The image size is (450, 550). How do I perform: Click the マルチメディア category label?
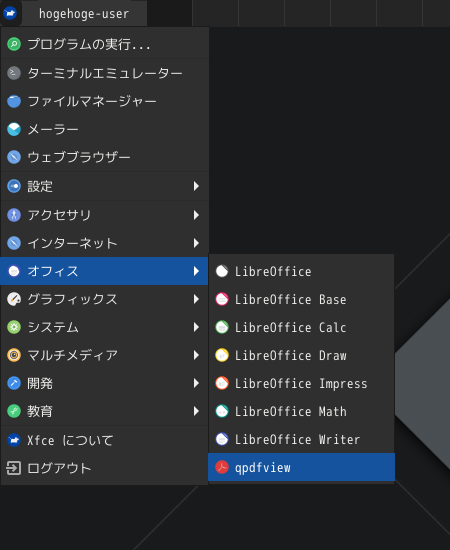(x=72, y=355)
